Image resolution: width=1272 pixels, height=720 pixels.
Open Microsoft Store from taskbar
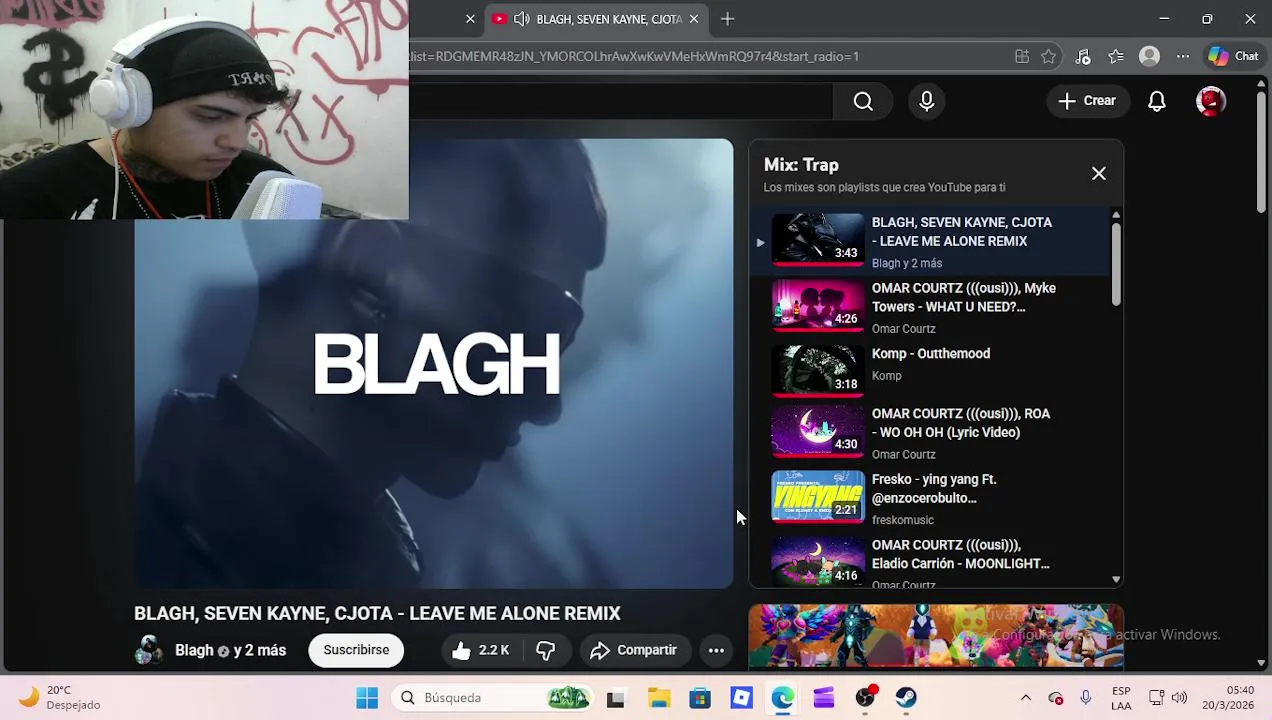tap(700, 698)
